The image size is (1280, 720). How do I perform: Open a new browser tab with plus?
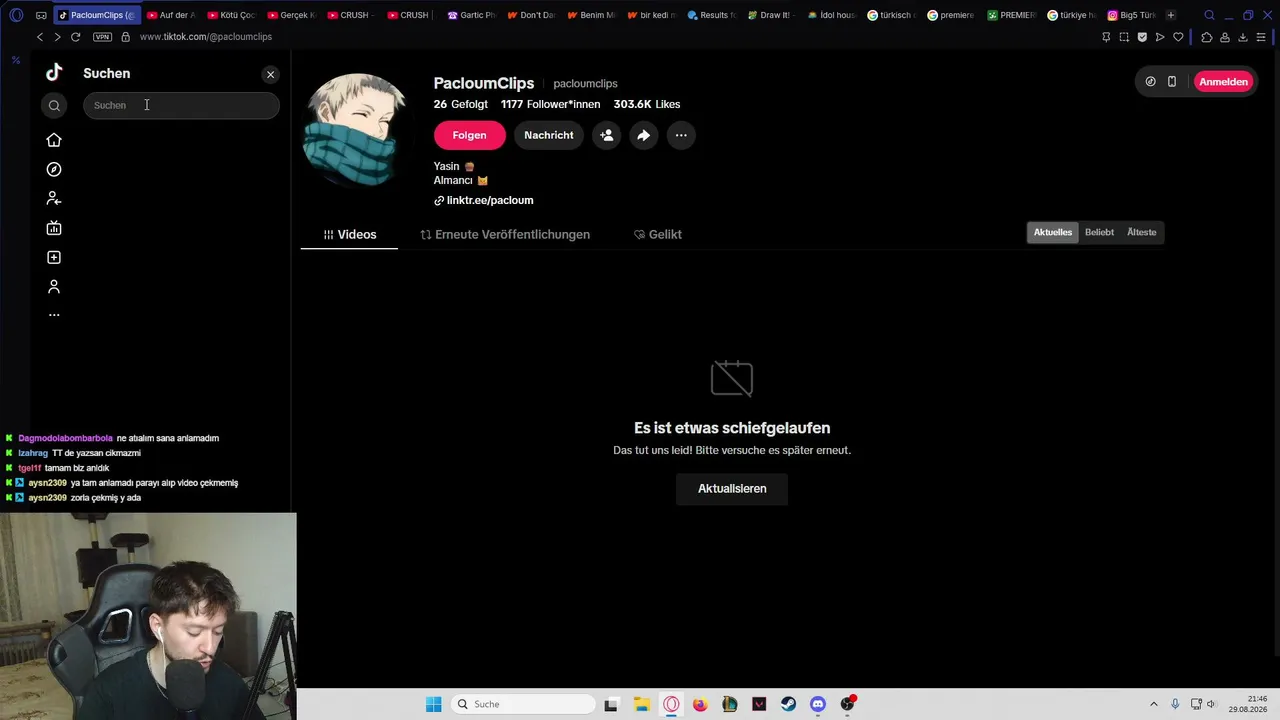click(x=1171, y=15)
